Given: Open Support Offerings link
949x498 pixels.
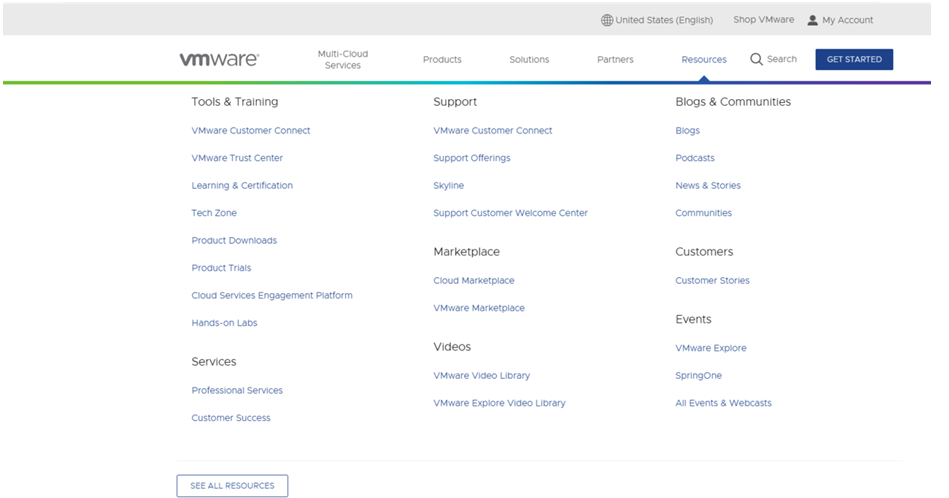Looking at the screenshot, I should pyautogui.click(x=471, y=158).
